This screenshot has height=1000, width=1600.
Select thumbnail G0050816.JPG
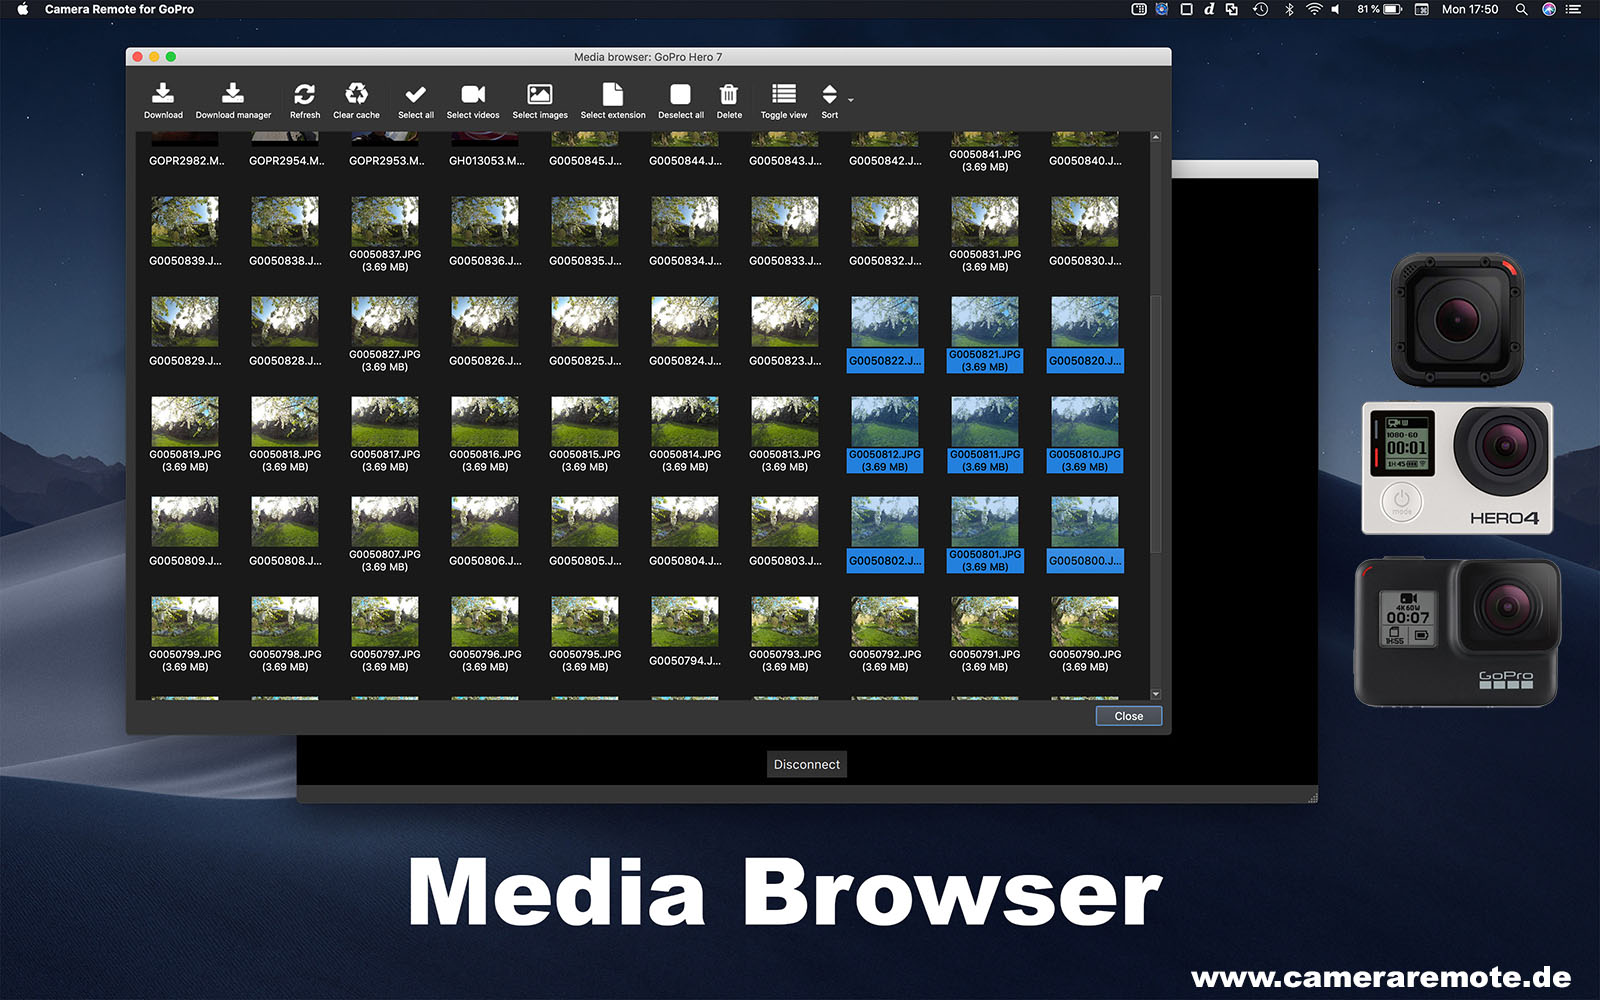click(485, 422)
